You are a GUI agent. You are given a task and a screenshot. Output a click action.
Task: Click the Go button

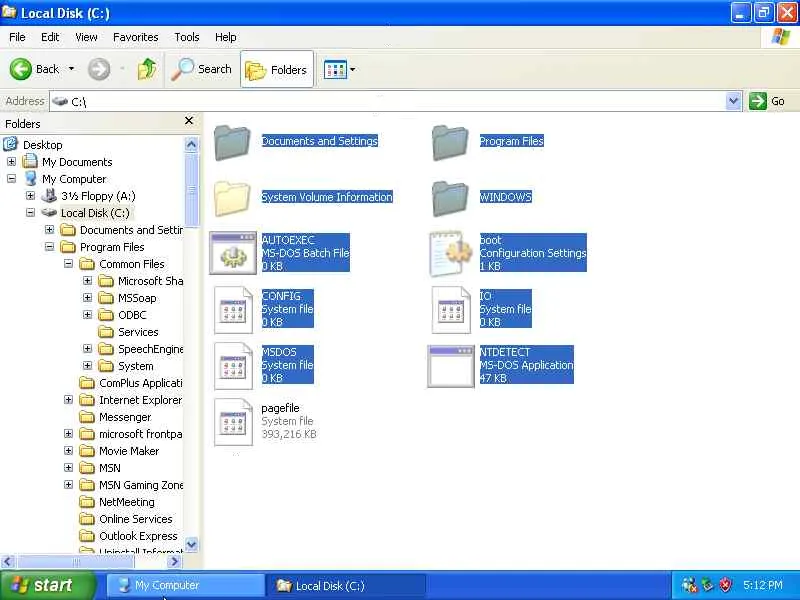point(767,101)
